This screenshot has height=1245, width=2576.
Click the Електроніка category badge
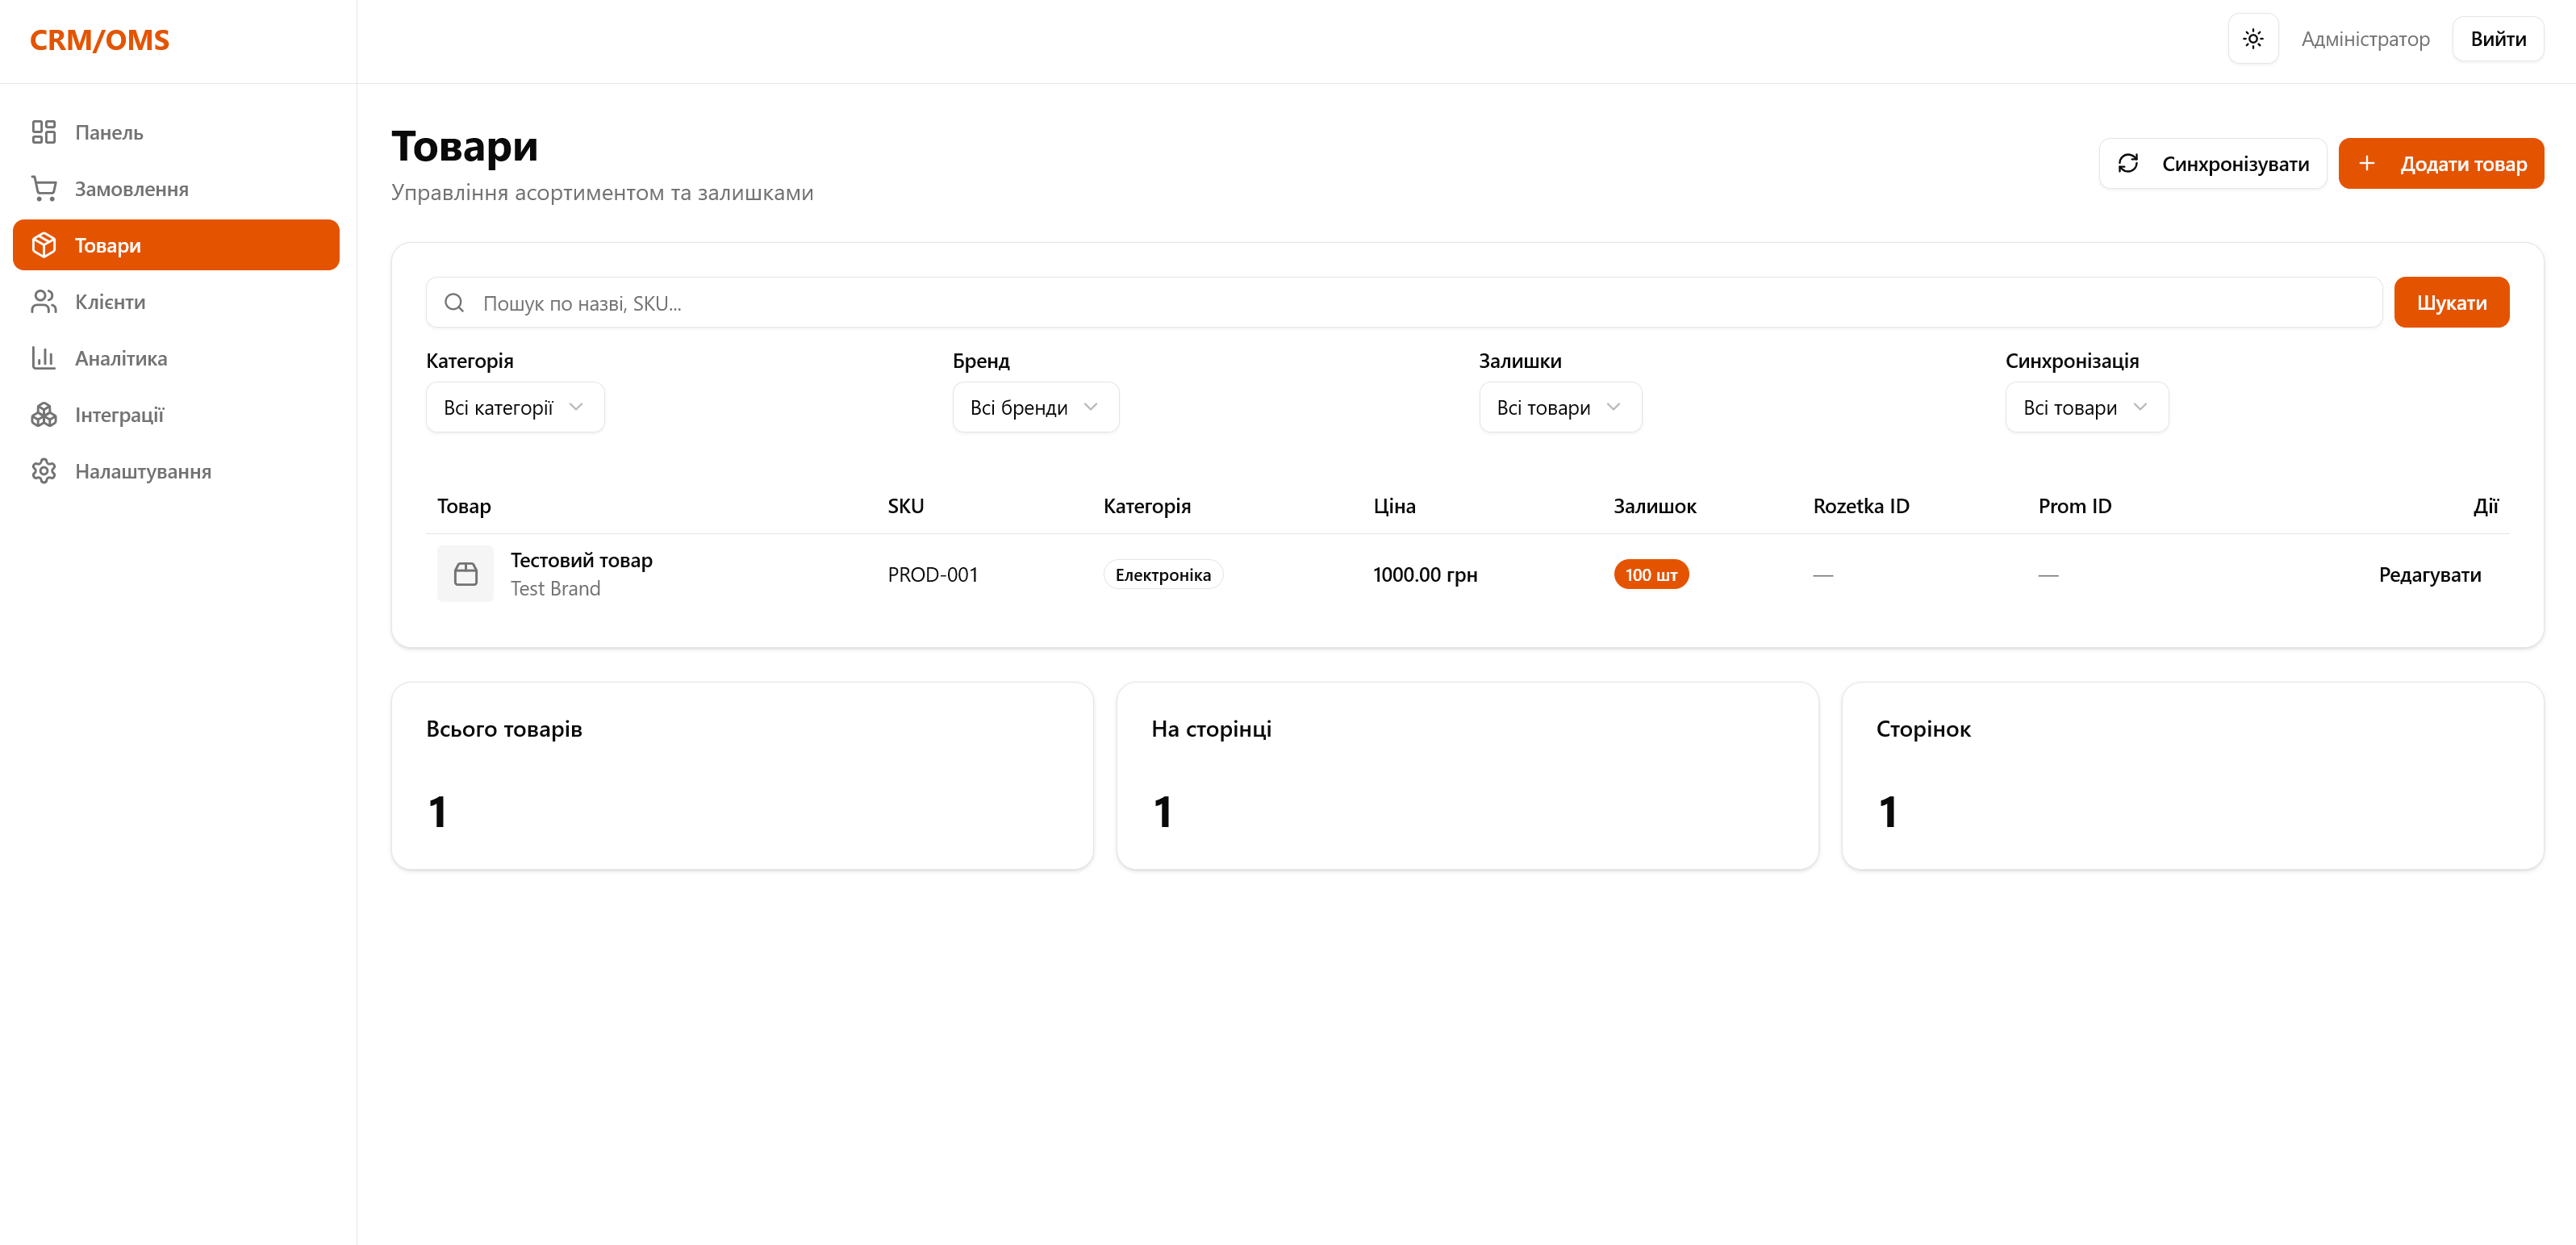pyautogui.click(x=1162, y=574)
